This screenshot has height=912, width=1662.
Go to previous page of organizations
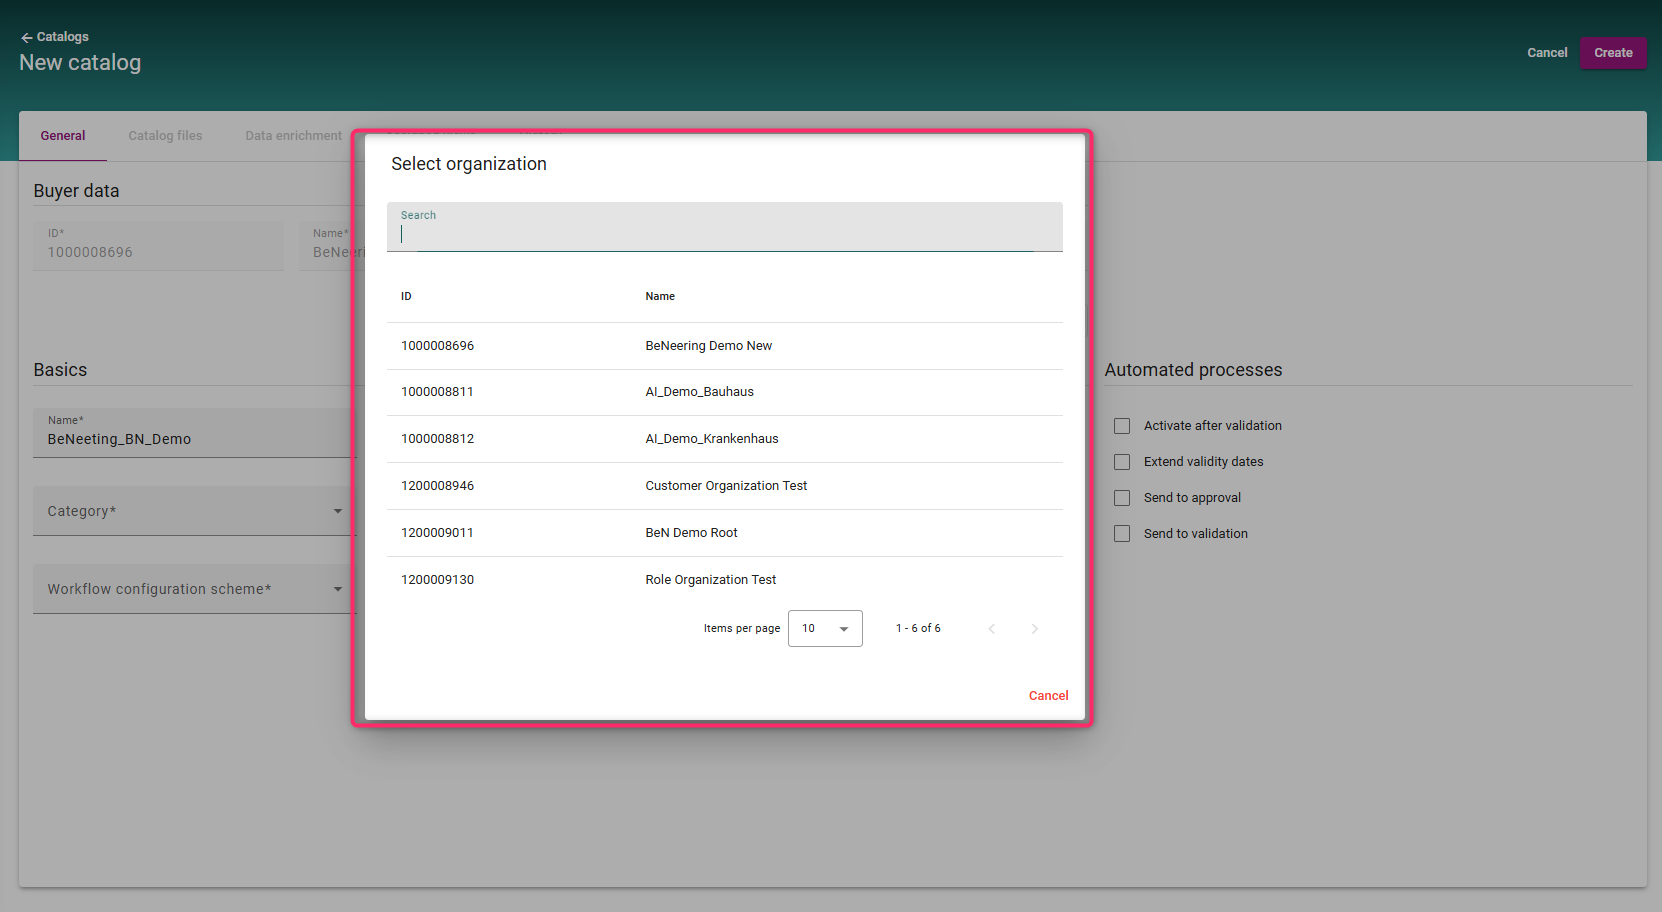(991, 629)
